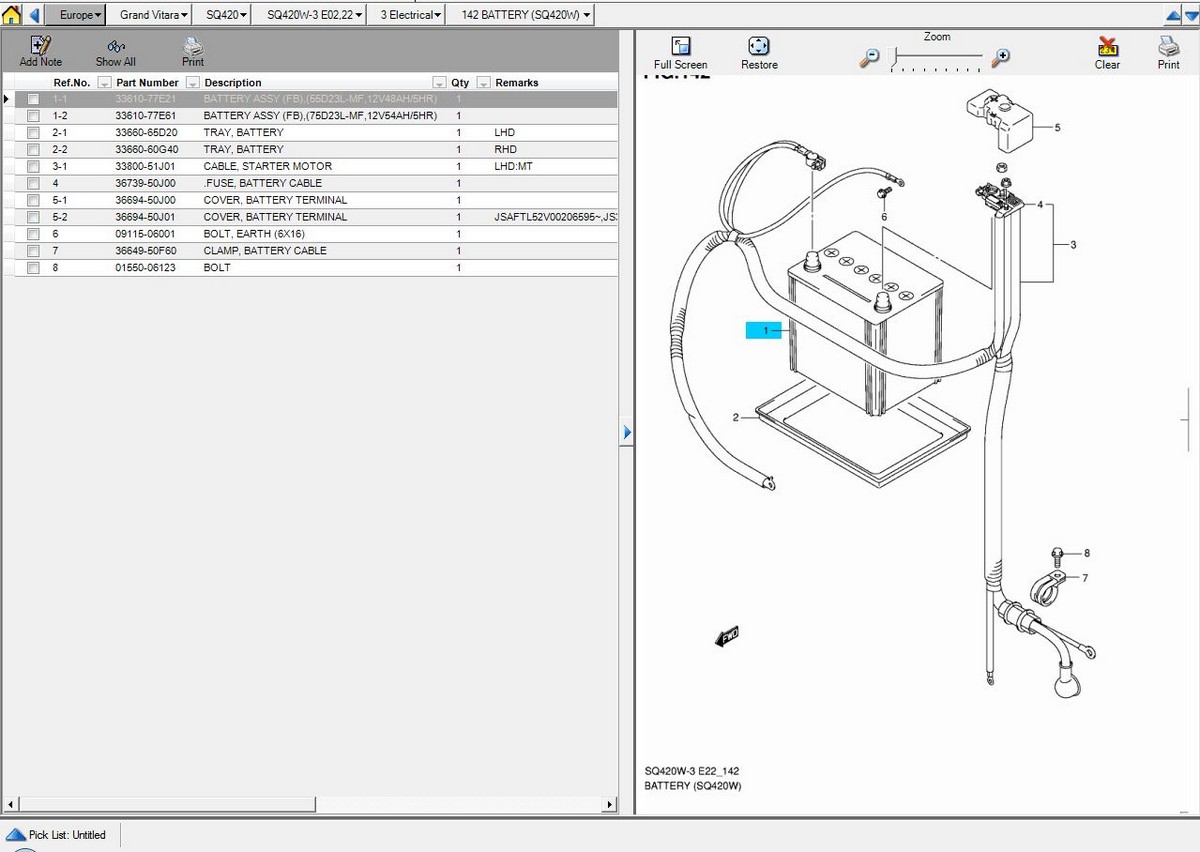Click the scroll right arrow of list
Viewport: 1200px width, 852px height.
click(x=610, y=804)
